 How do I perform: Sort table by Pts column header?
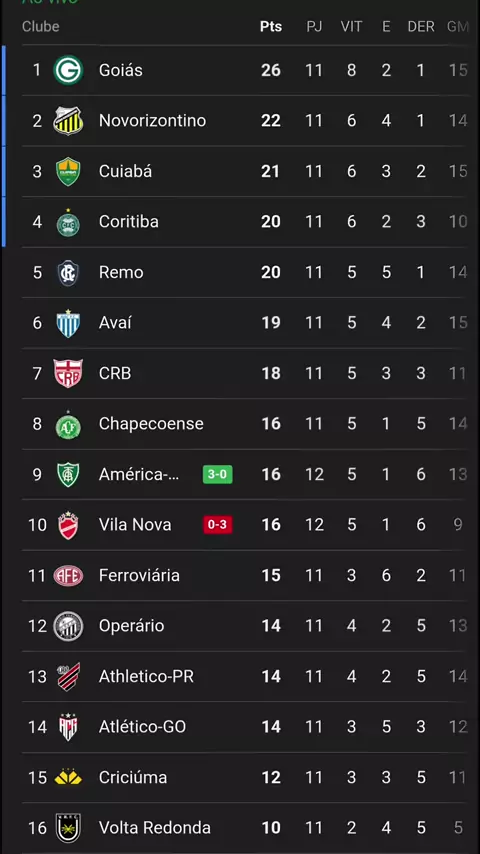tap(271, 27)
